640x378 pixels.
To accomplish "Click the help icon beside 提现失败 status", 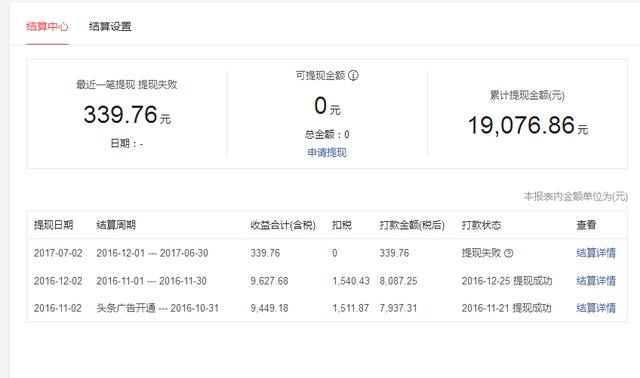I will pyautogui.click(x=509, y=253).
